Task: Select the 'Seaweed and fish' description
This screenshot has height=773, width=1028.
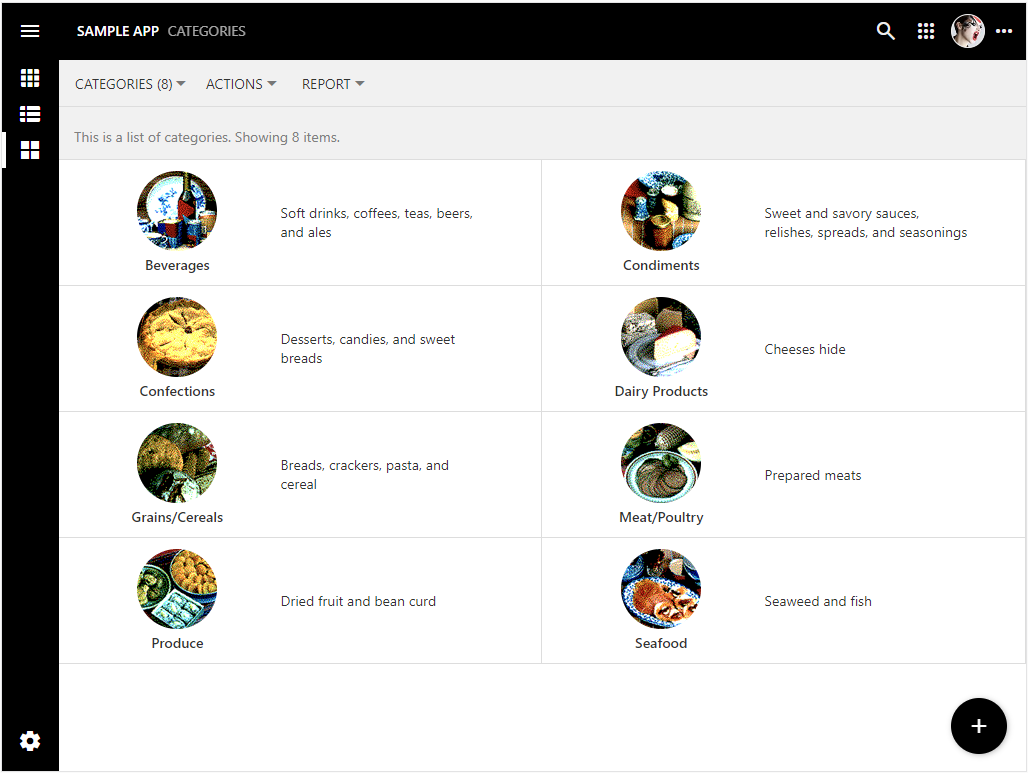Action: (818, 601)
